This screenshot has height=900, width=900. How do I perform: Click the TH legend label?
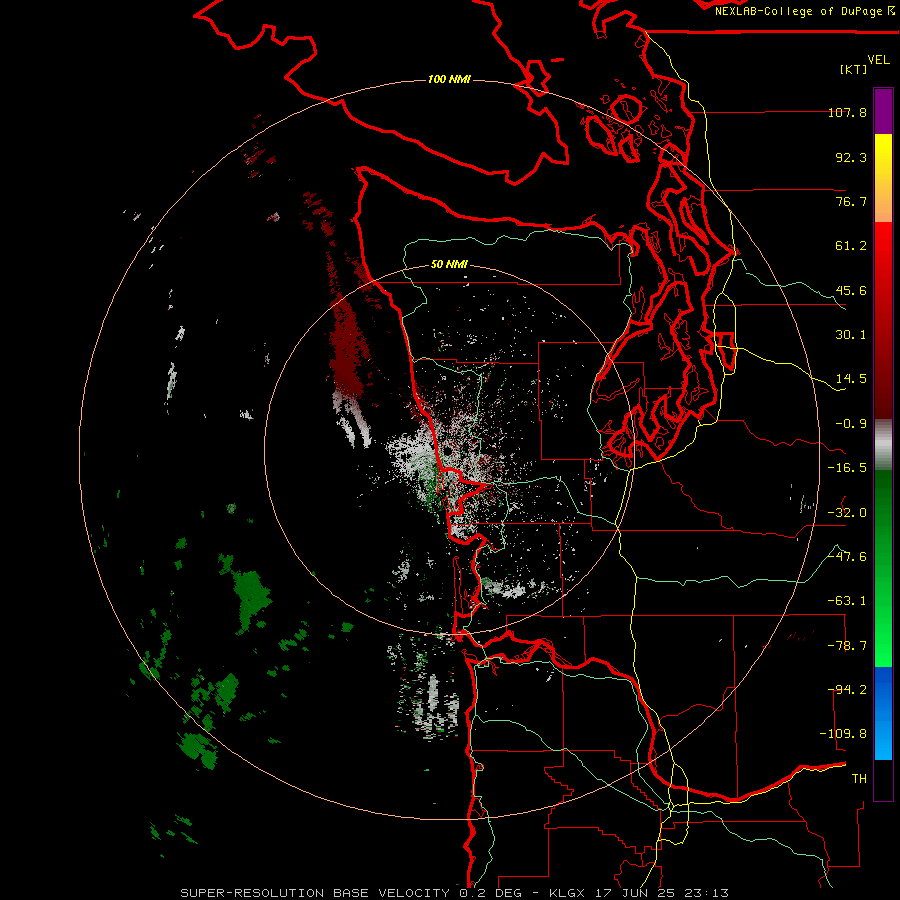(x=859, y=779)
